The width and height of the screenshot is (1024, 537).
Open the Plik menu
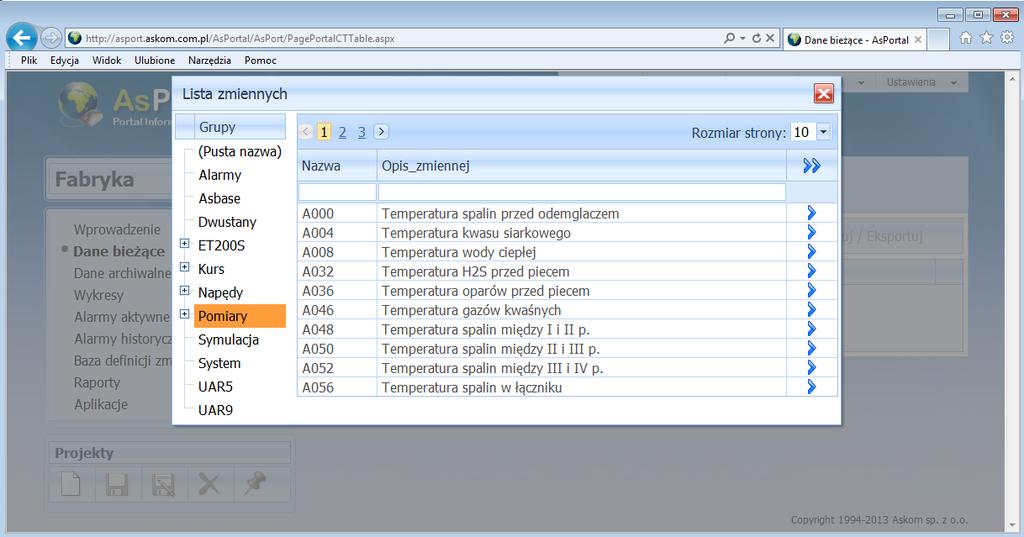[x=29, y=60]
